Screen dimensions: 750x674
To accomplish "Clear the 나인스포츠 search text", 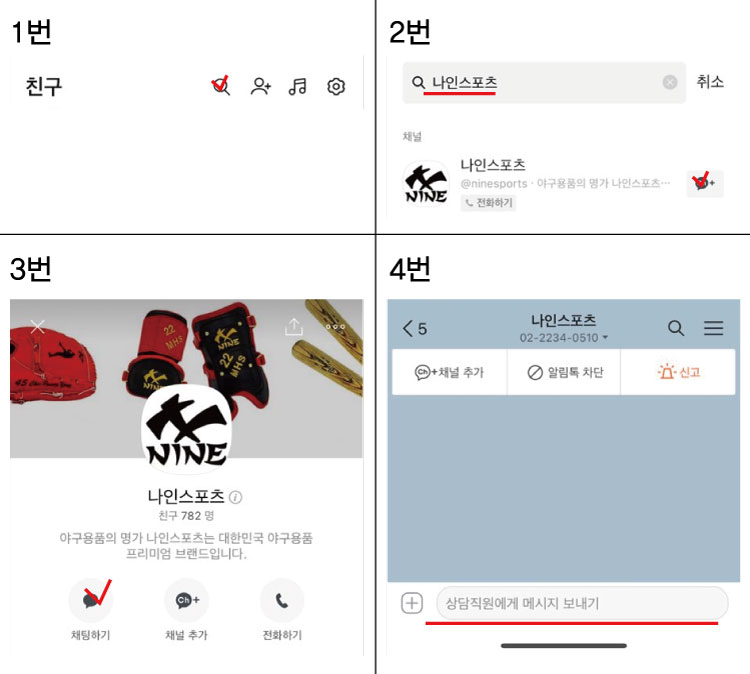I will (x=670, y=82).
